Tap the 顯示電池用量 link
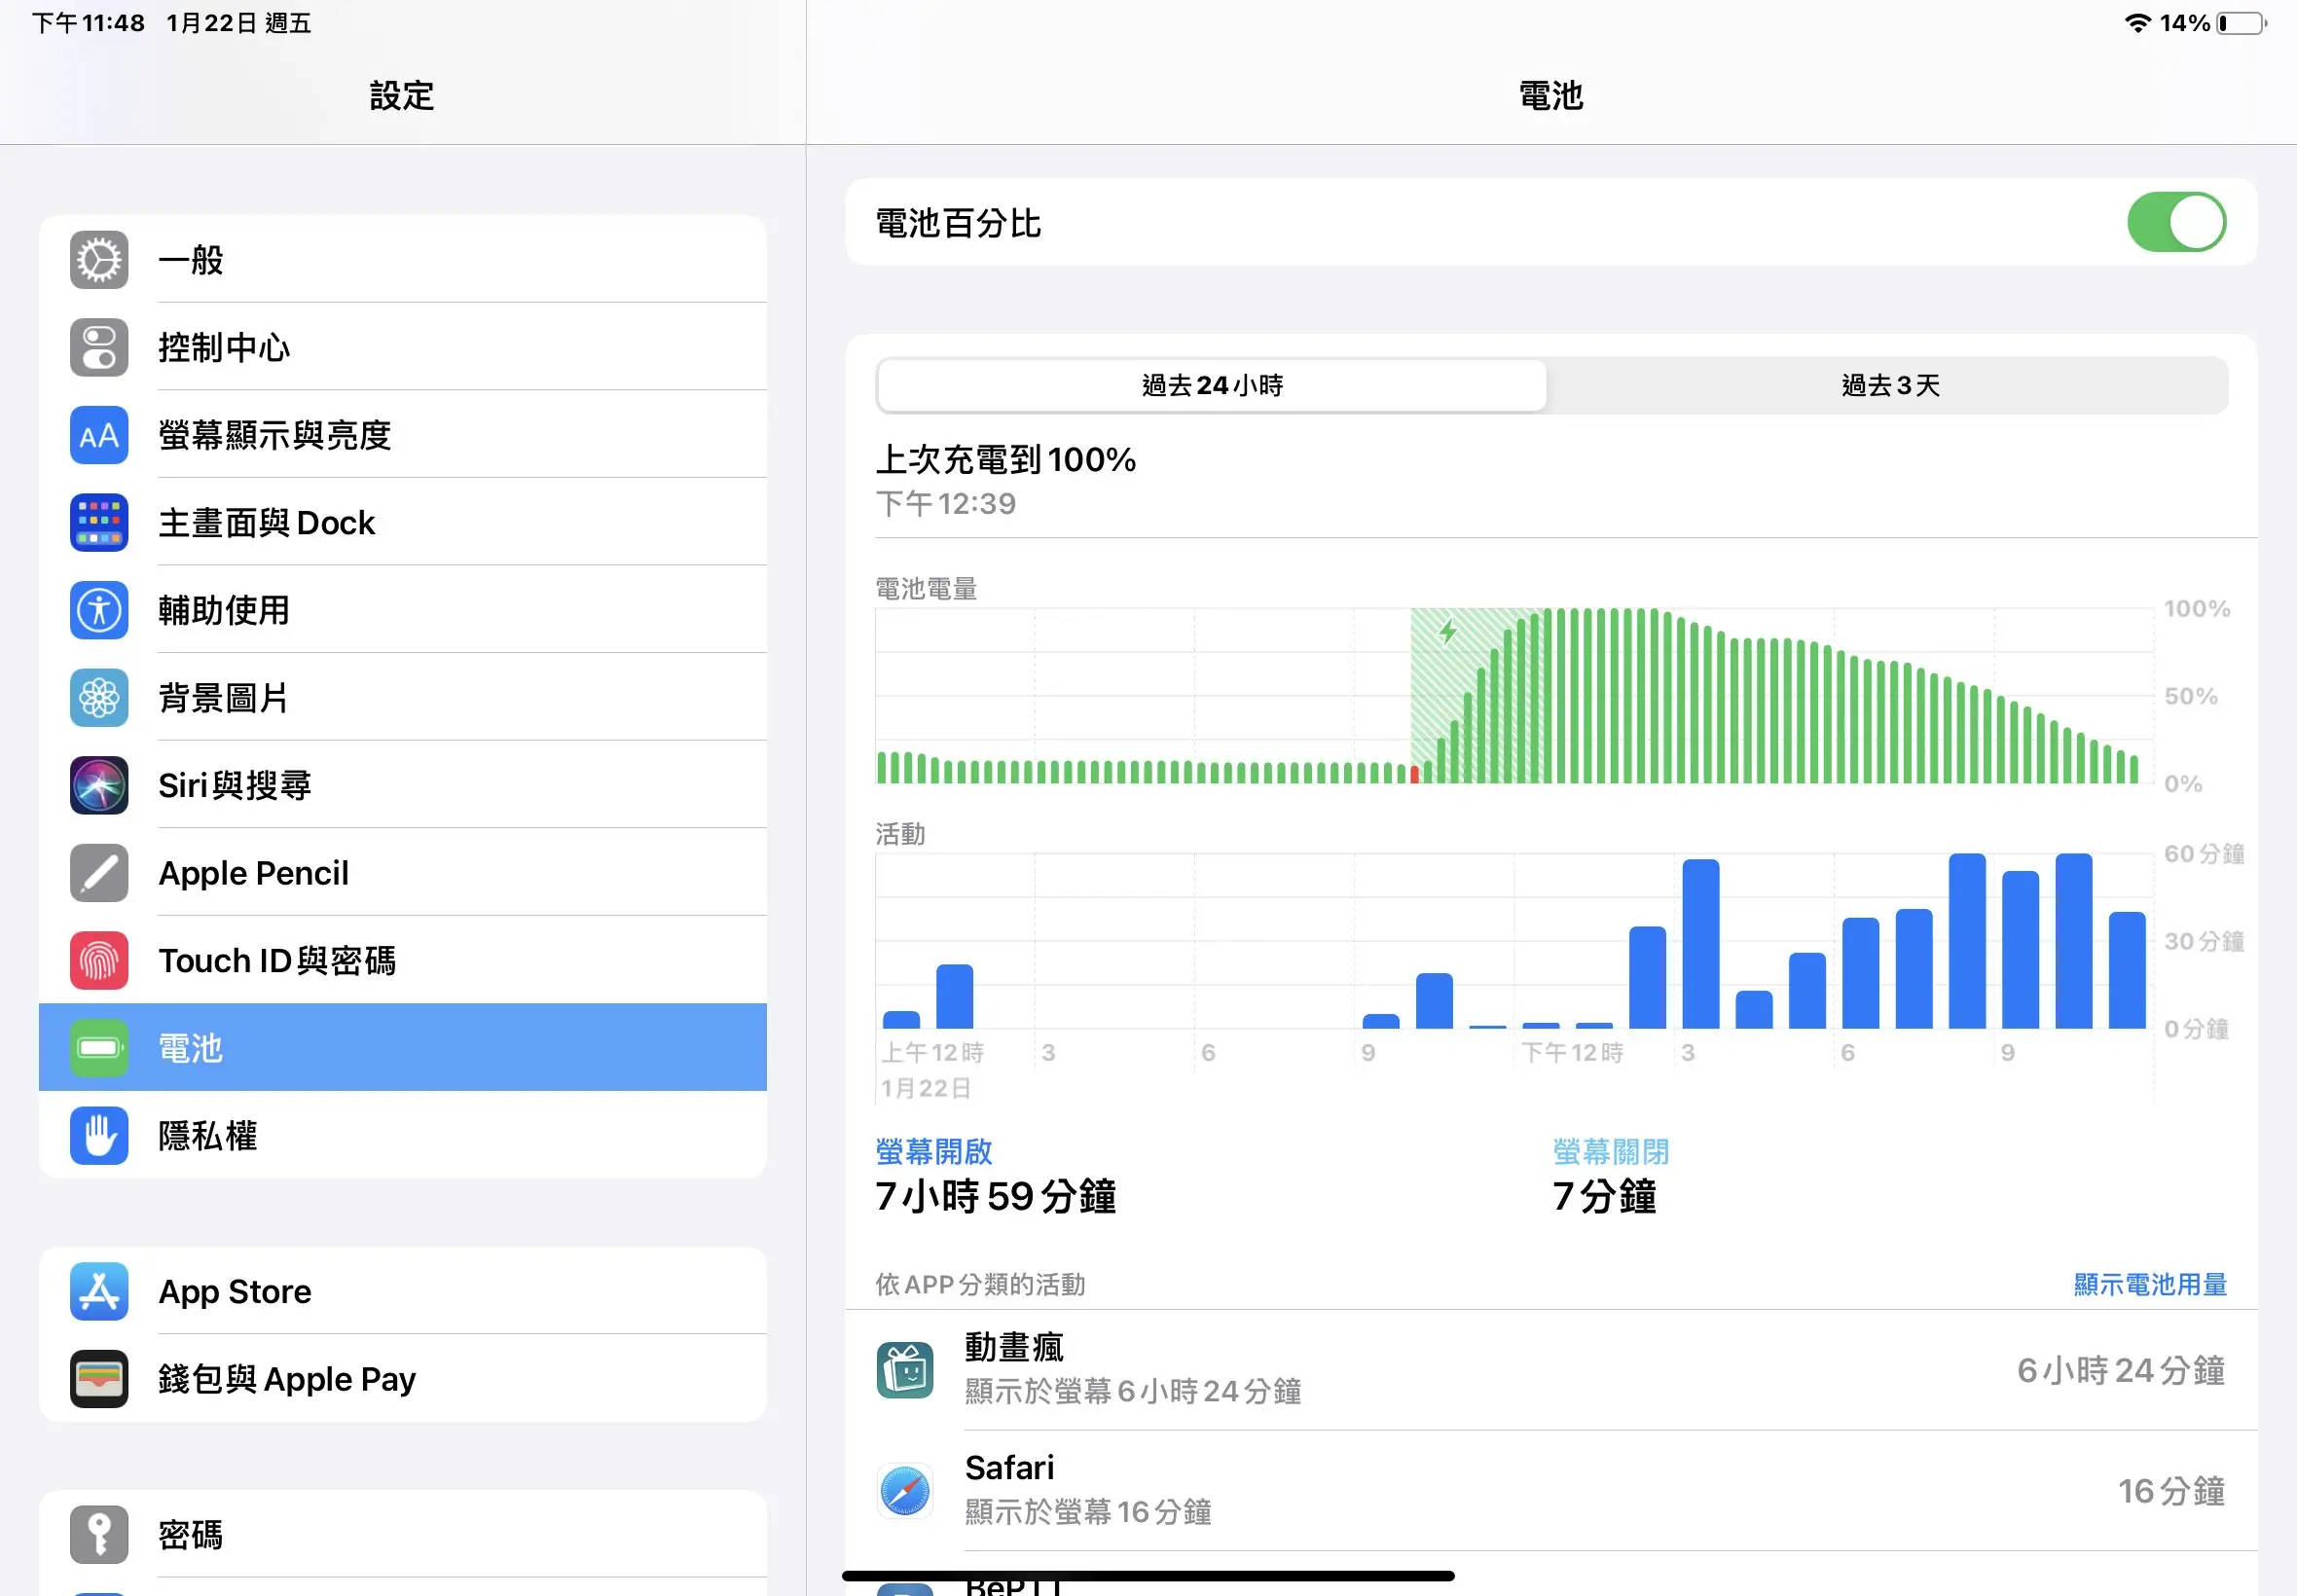2297x1596 pixels. point(2150,1285)
